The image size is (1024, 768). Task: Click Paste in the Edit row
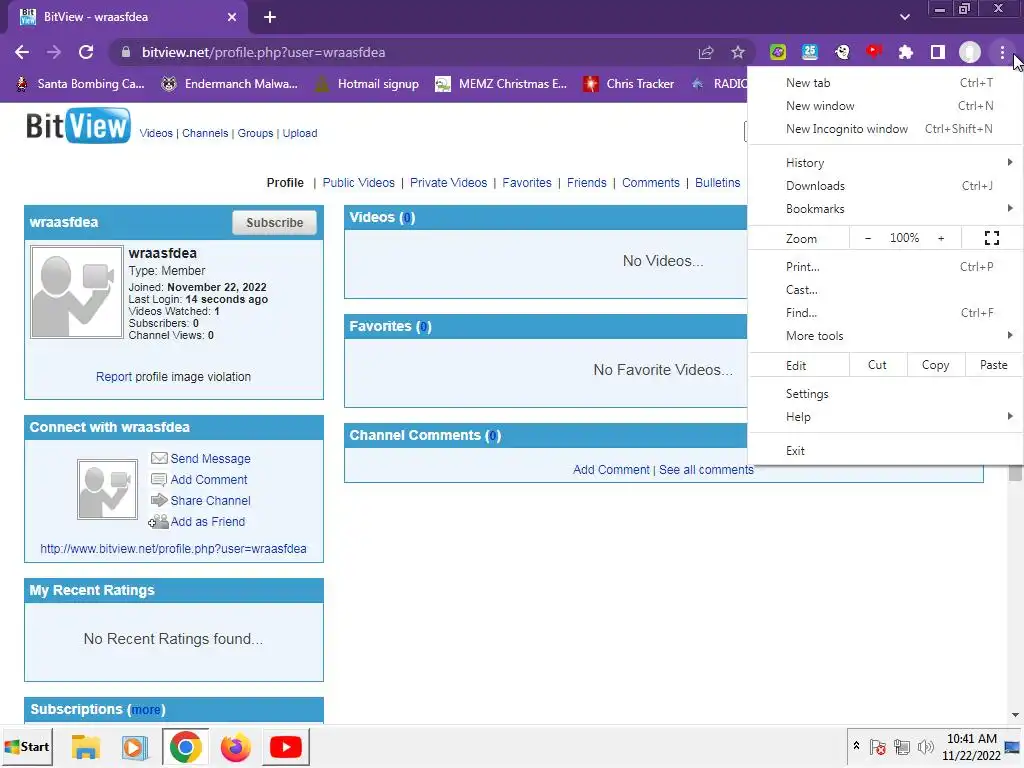[x=993, y=365]
